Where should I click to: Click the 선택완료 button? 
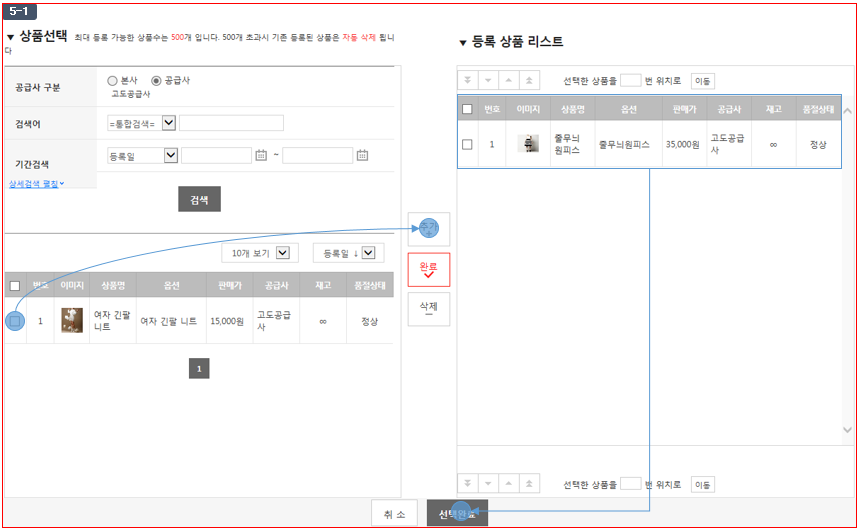pos(457,513)
